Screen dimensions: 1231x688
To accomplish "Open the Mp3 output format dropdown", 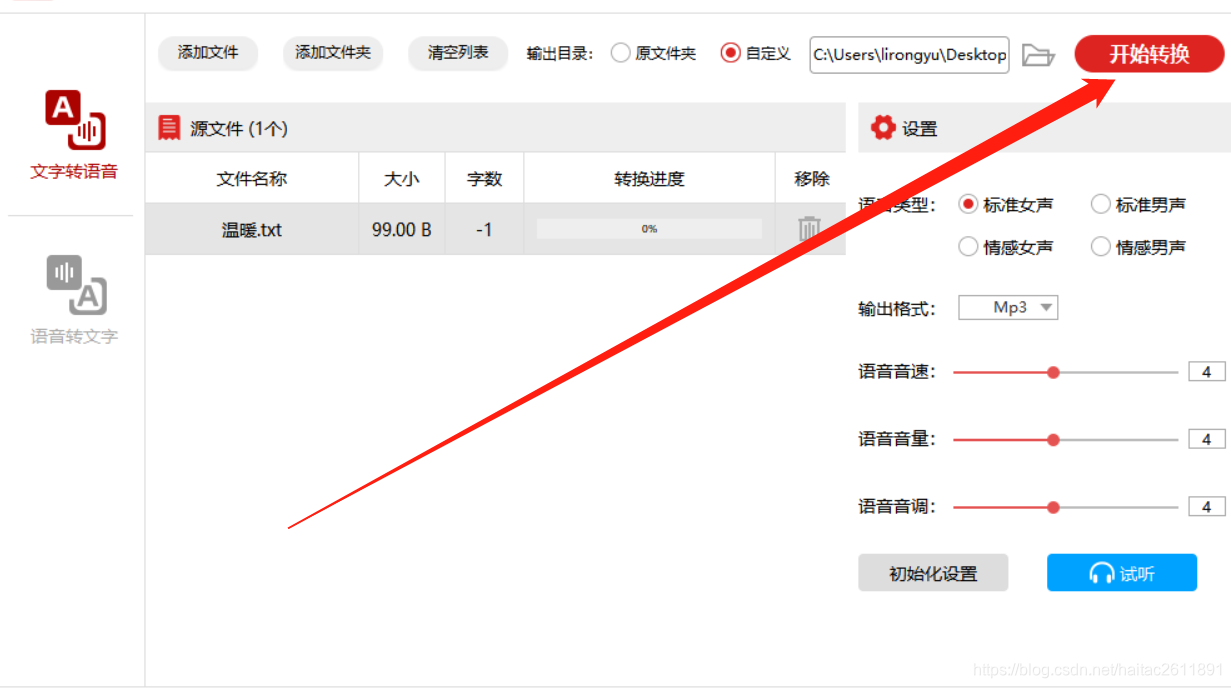I will tap(1008, 308).
